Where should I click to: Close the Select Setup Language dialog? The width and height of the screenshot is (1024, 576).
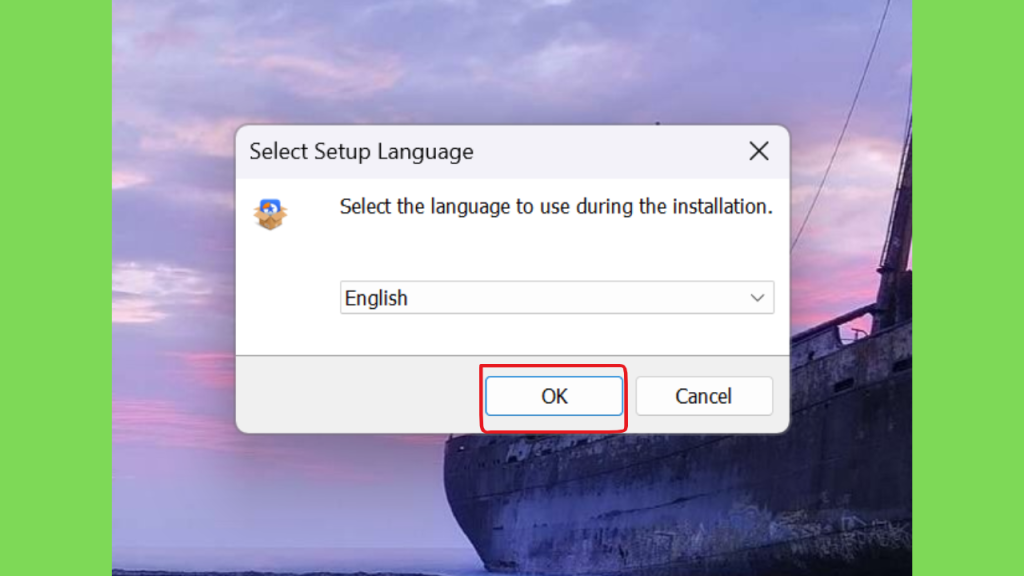[x=759, y=151]
